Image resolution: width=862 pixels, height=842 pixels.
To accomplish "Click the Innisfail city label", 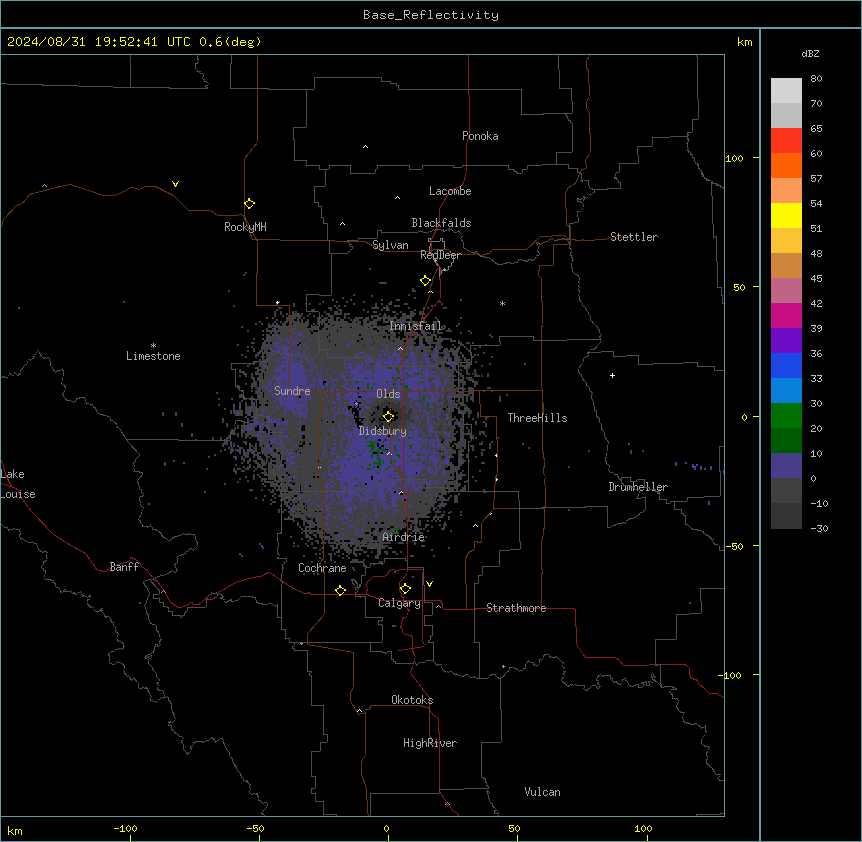I will [x=415, y=326].
